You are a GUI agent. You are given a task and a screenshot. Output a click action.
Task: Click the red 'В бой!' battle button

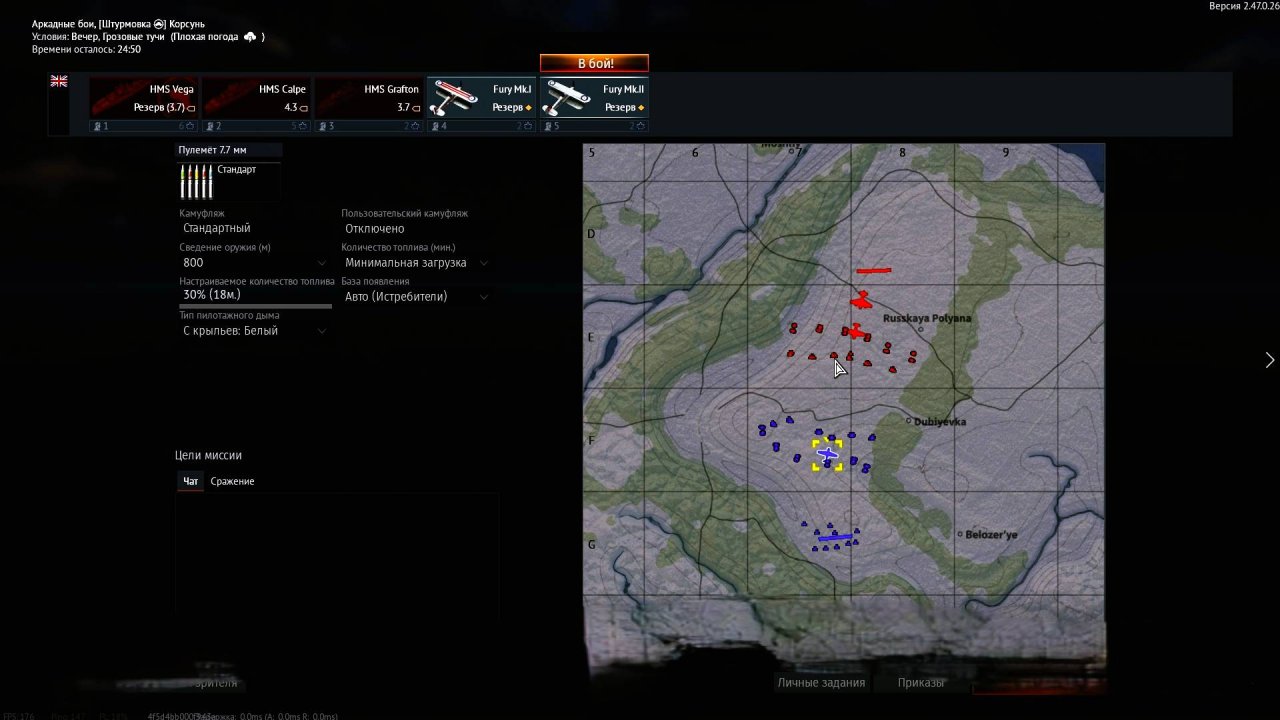(x=594, y=63)
